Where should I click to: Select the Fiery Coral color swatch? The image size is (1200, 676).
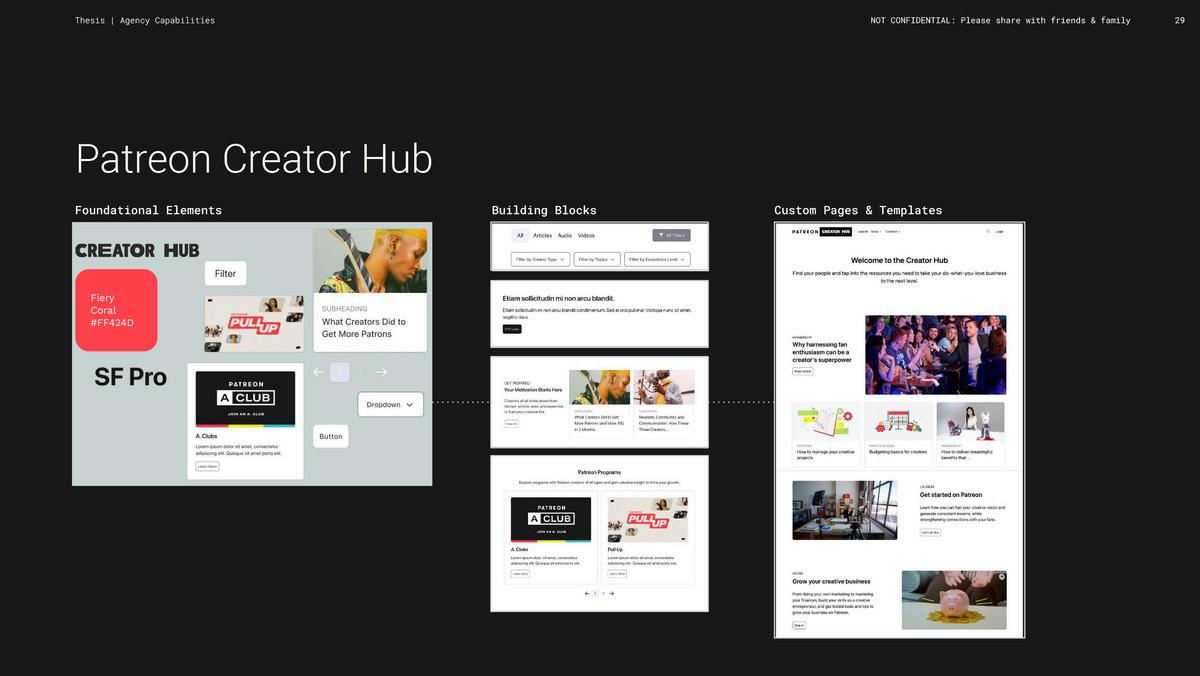(x=116, y=310)
